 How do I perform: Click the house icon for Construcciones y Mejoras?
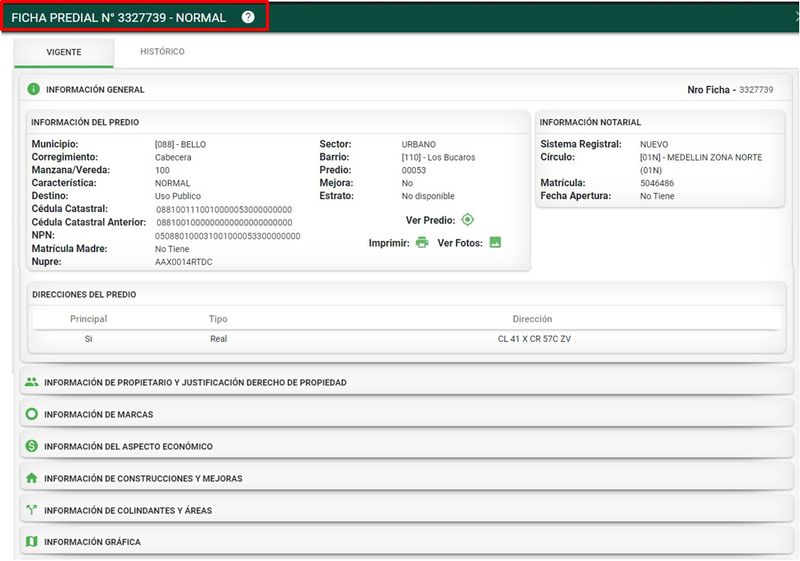point(31,478)
